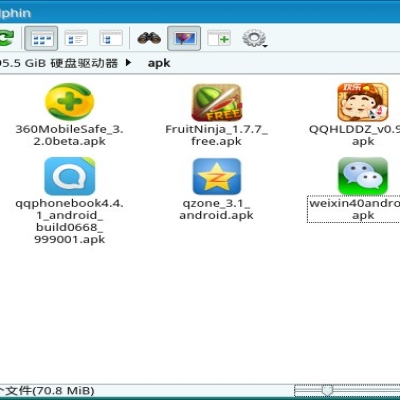Split the view with the plus pane icon
400x400 pixels.
coord(219,38)
